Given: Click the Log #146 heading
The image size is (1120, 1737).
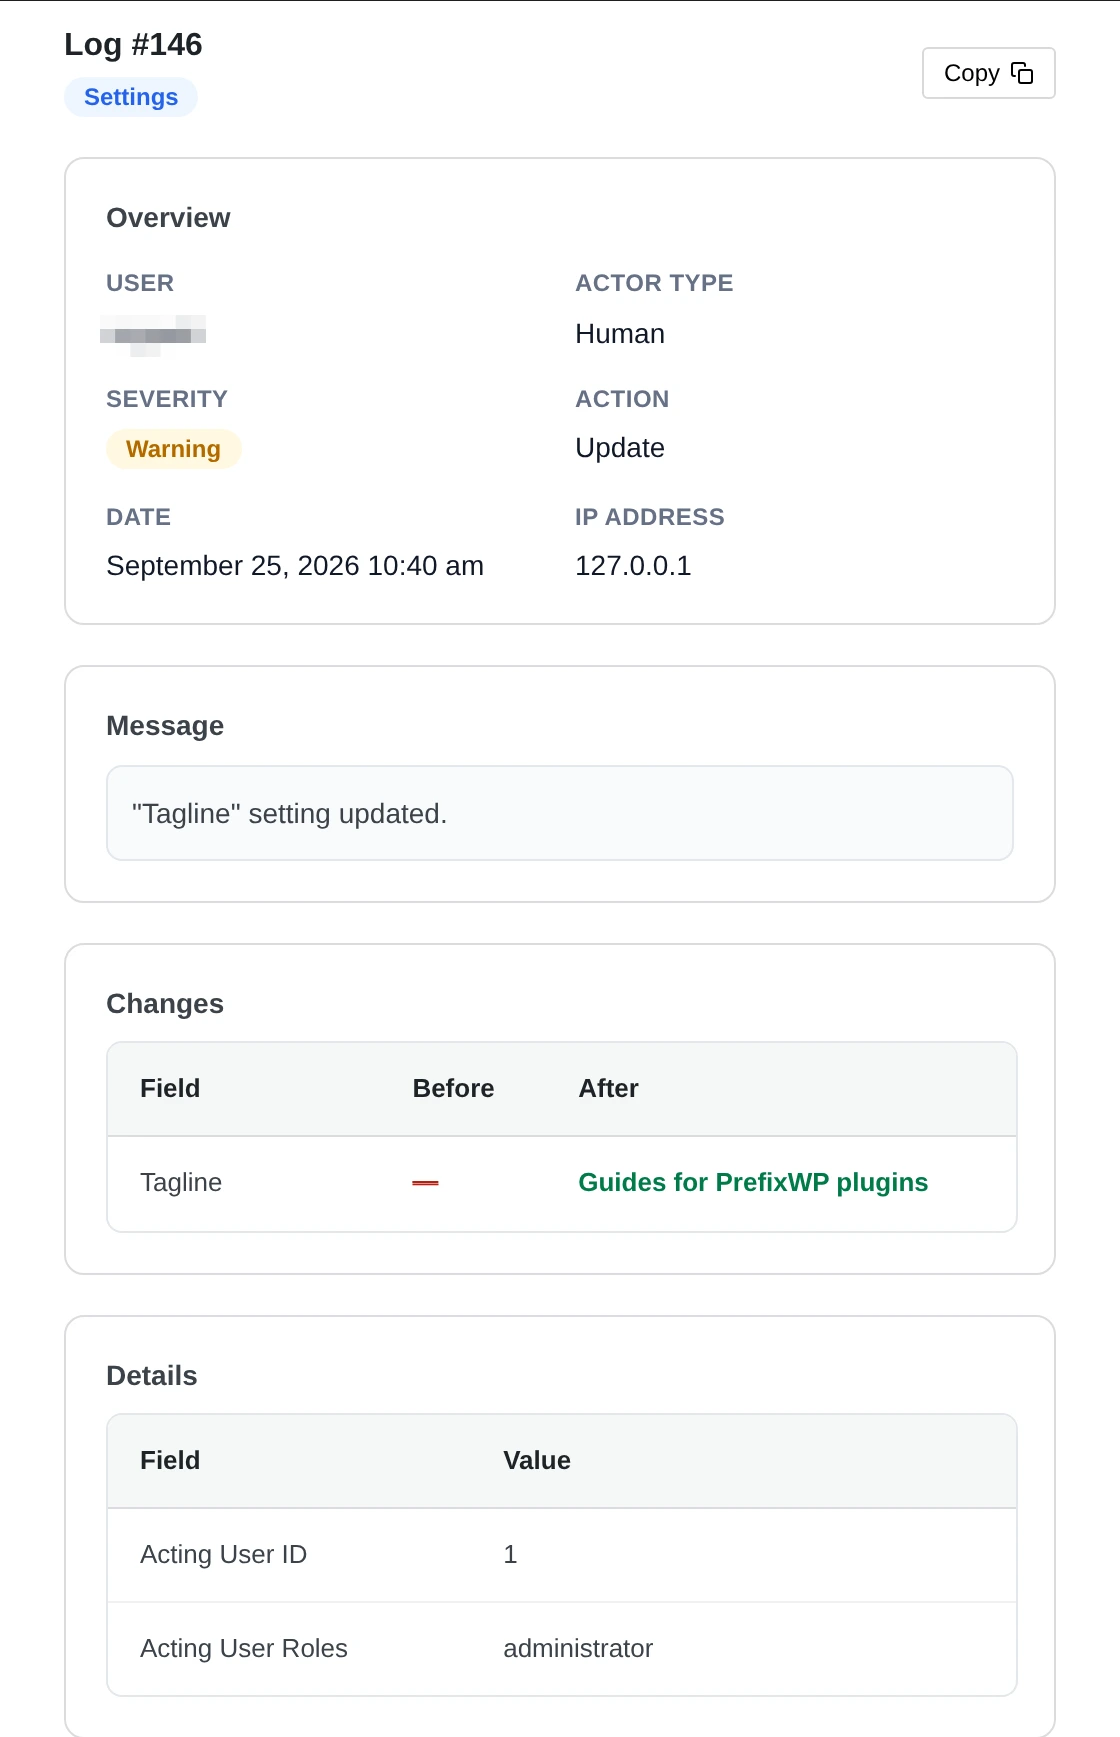Looking at the screenshot, I should pos(133,44).
